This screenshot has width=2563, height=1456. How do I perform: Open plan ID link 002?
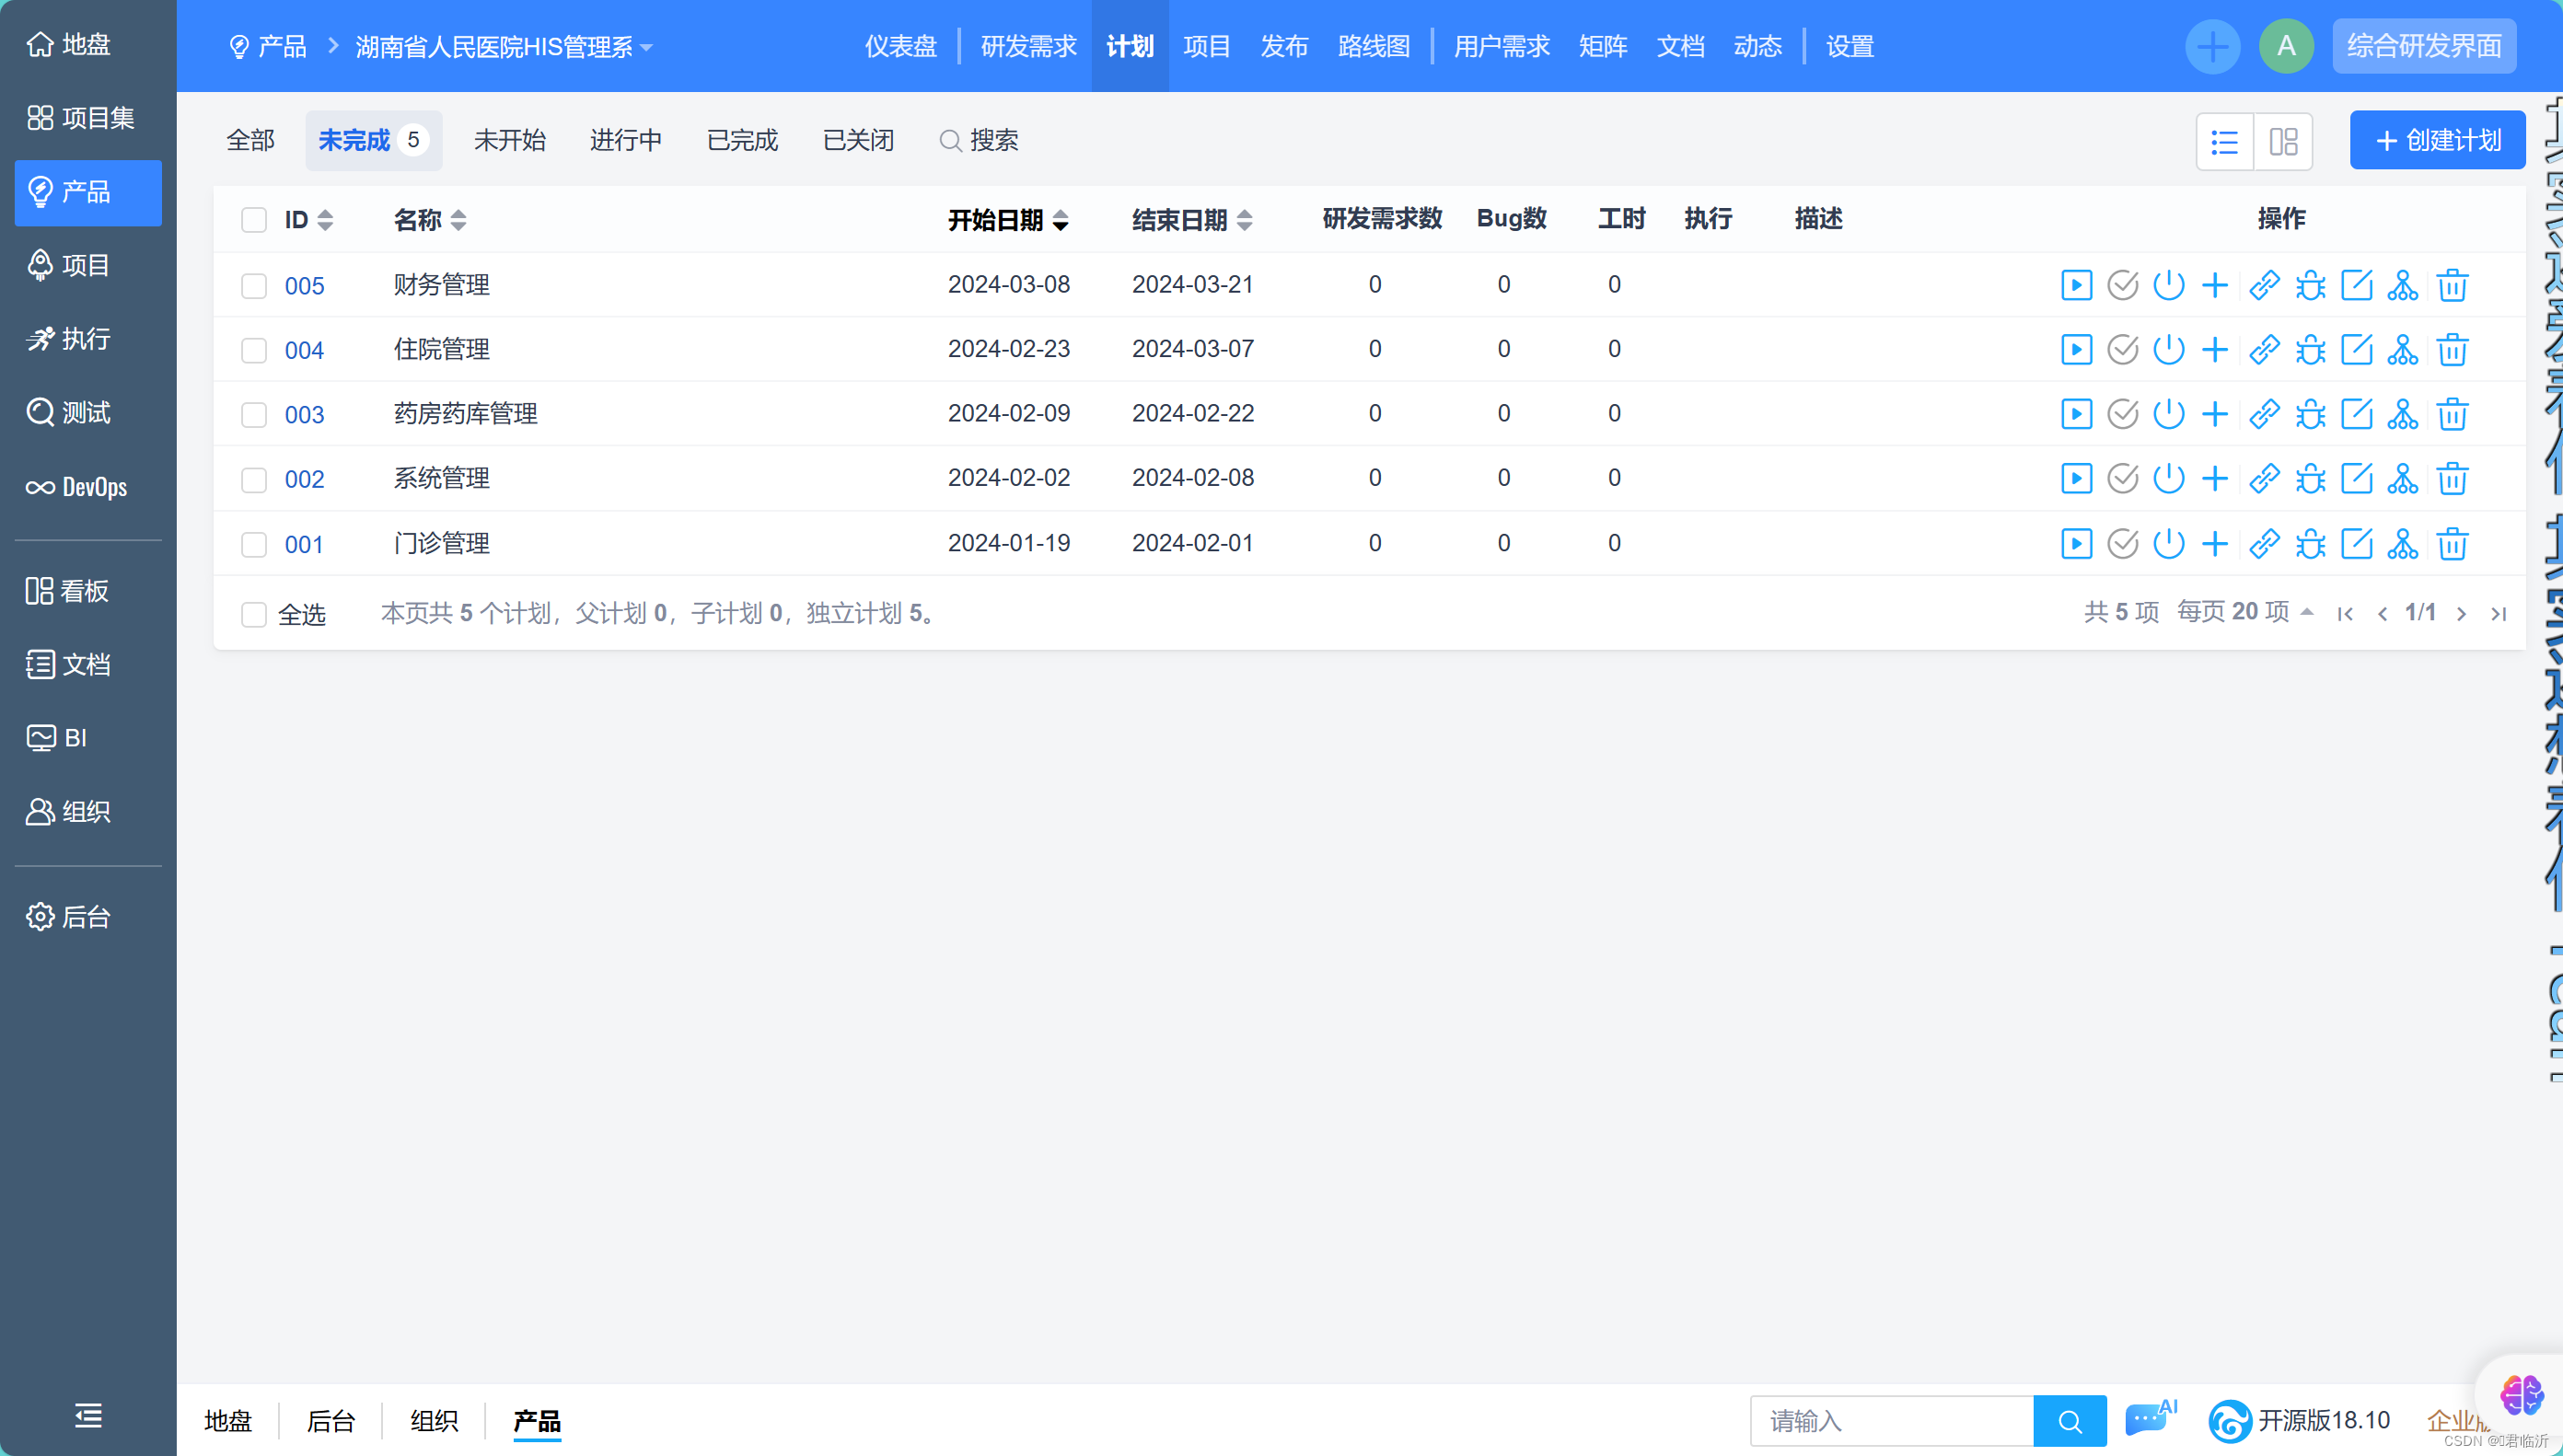(x=304, y=480)
